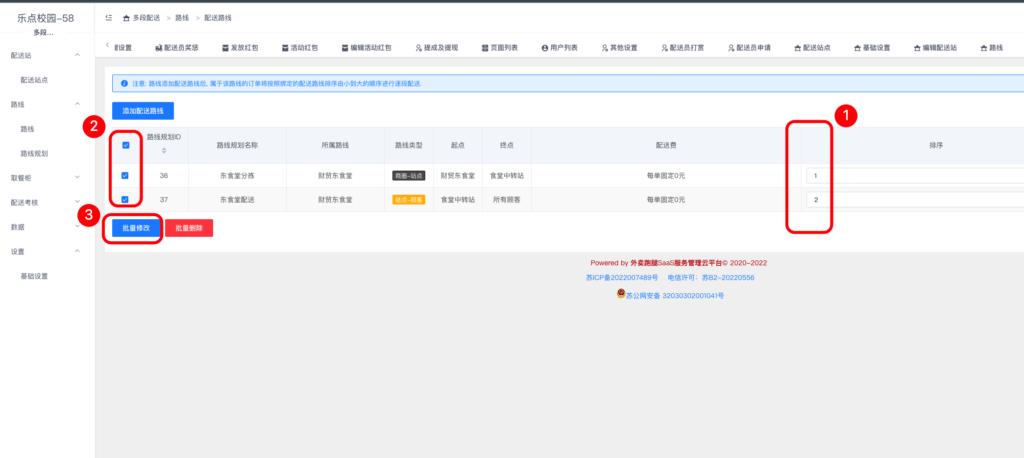Click the 用户列表 tab icon

tap(543, 48)
